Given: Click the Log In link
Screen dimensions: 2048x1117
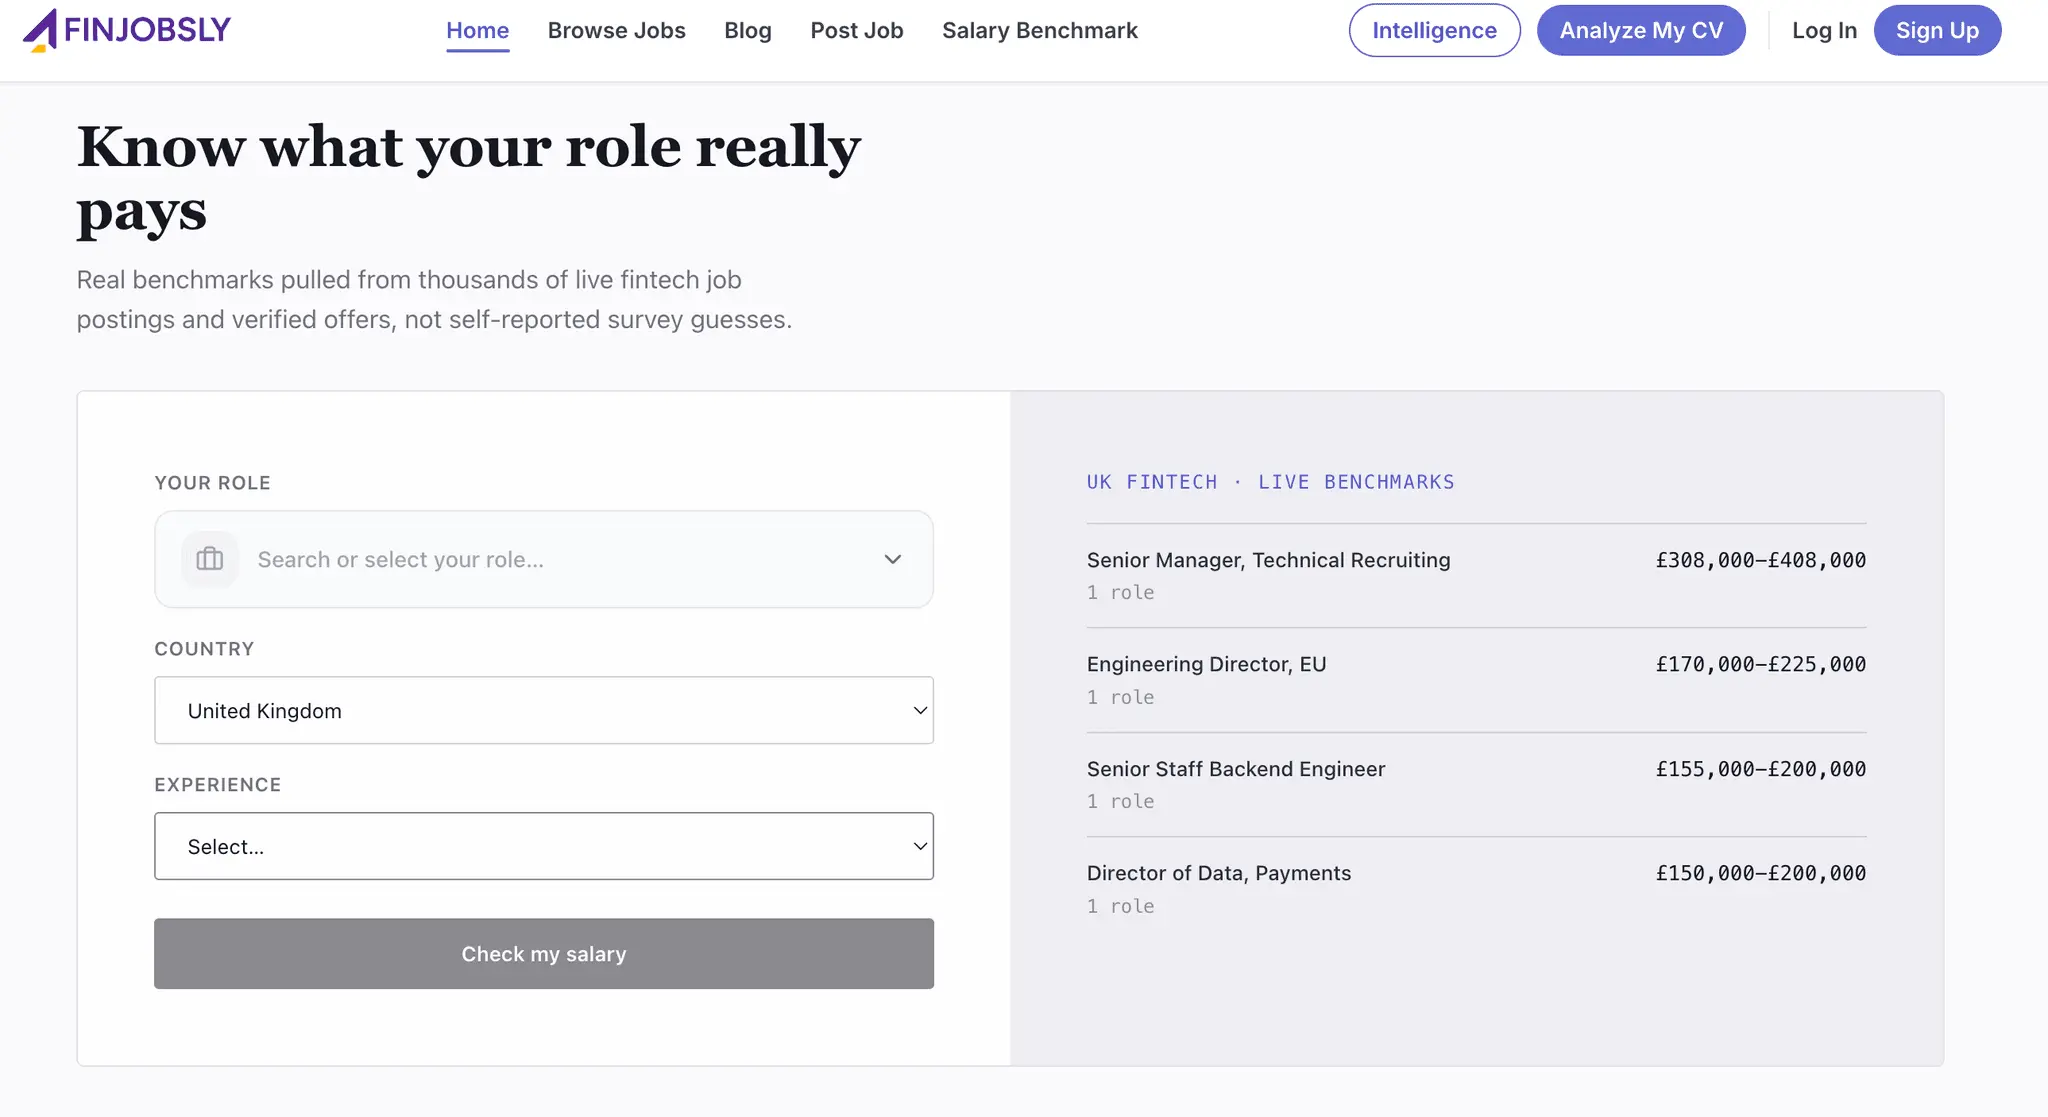Looking at the screenshot, I should point(1825,30).
